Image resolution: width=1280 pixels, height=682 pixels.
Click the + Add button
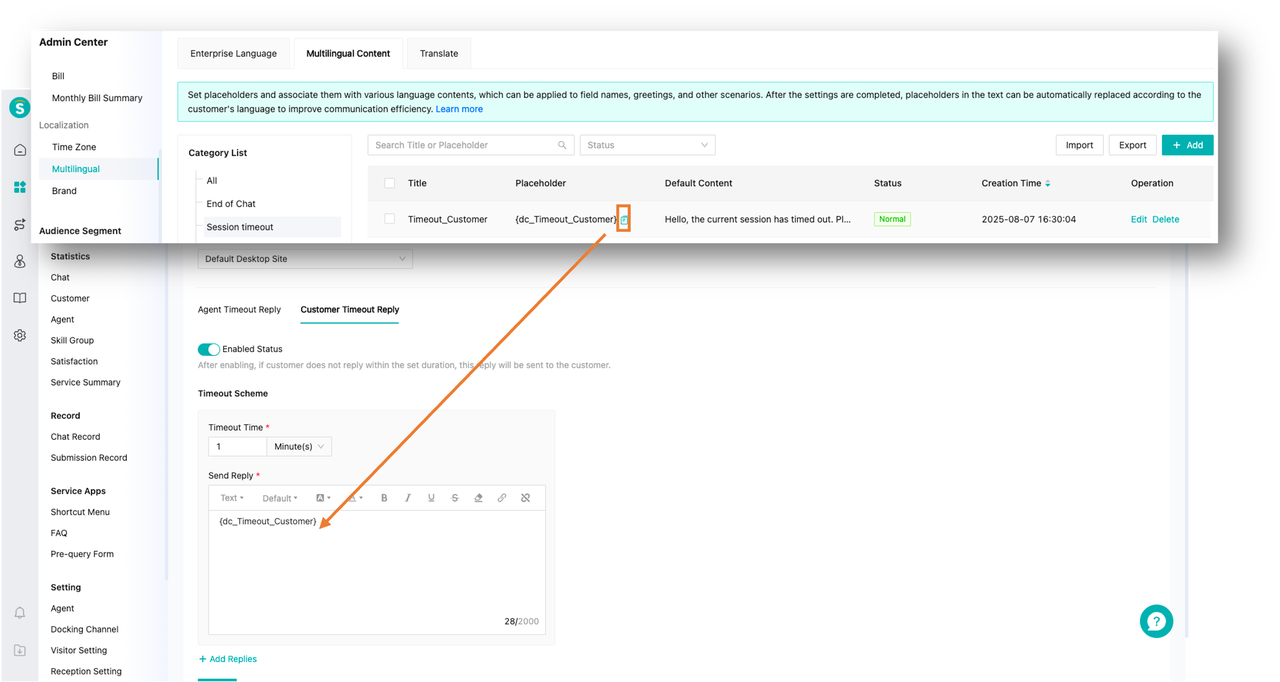(1188, 145)
